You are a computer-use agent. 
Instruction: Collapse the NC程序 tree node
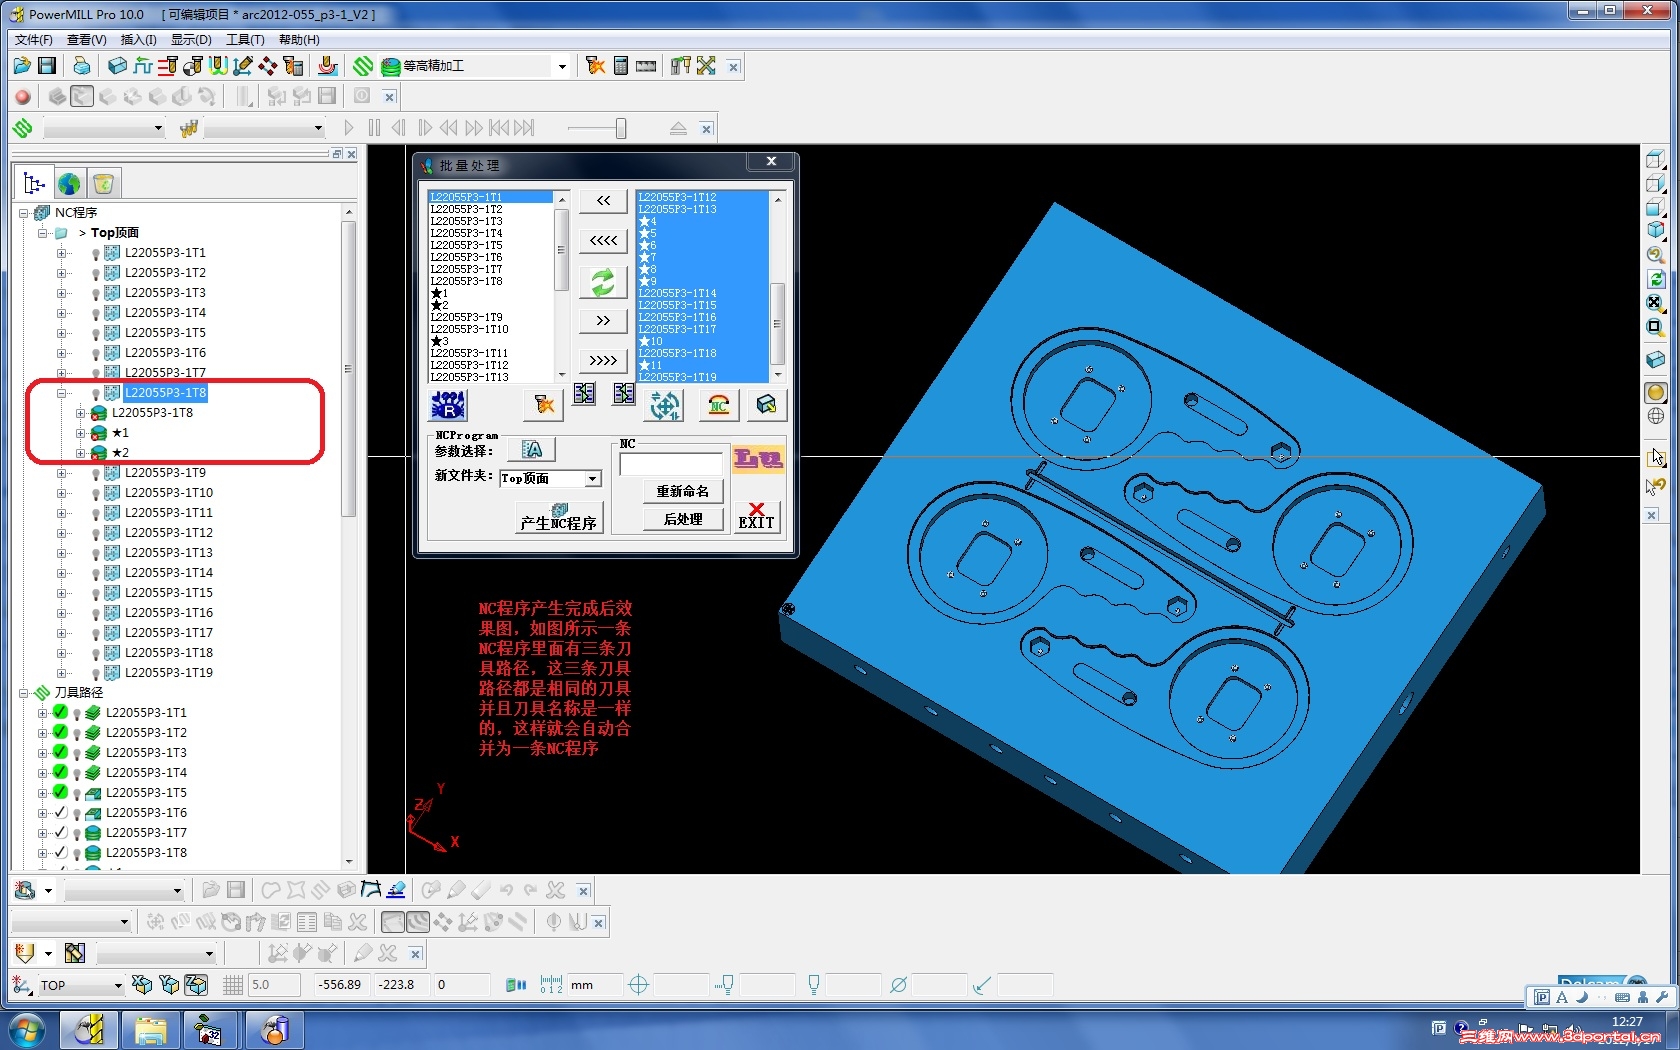(x=23, y=213)
